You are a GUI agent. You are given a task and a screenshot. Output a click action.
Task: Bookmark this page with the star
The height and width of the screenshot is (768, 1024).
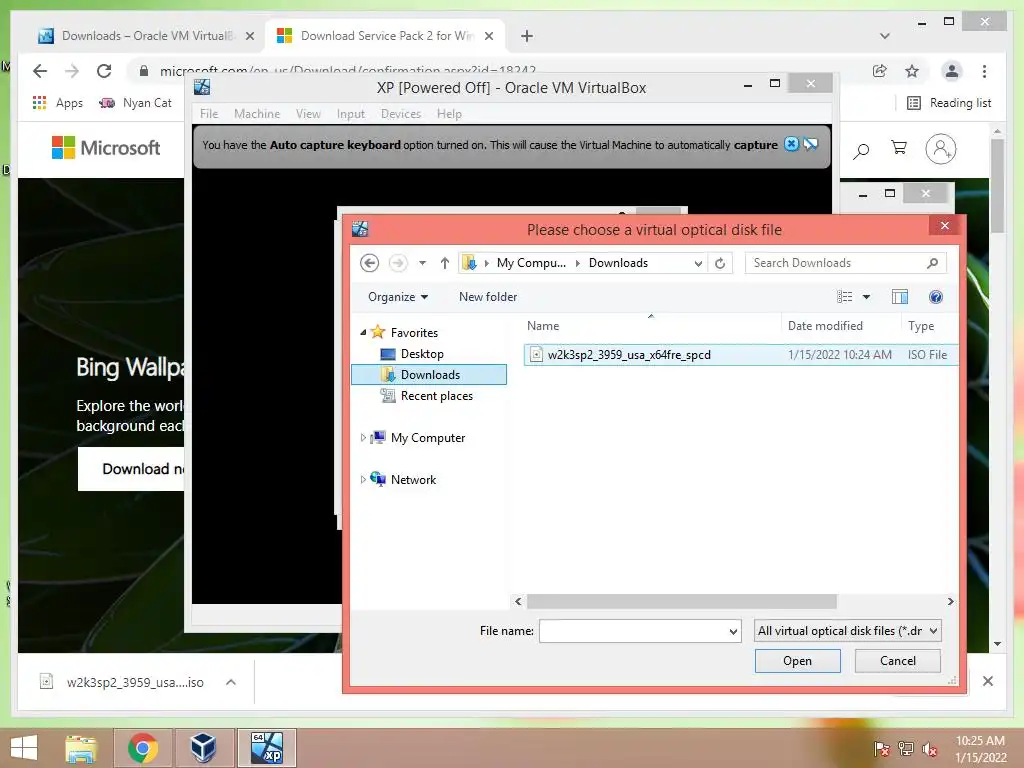912,71
